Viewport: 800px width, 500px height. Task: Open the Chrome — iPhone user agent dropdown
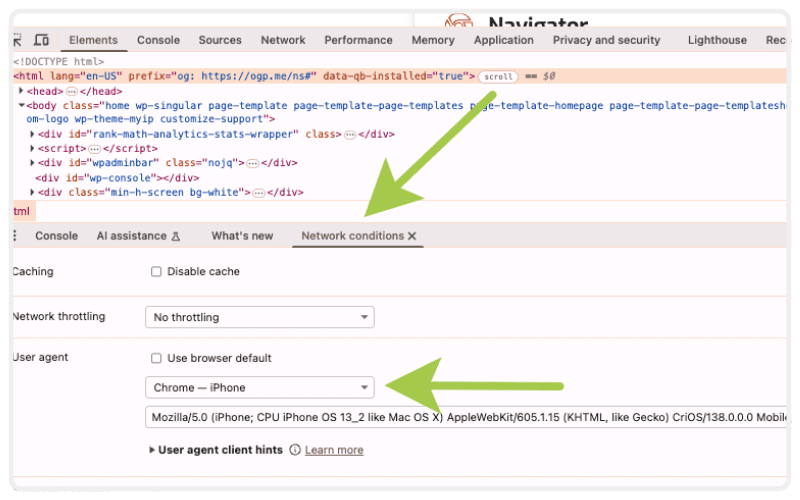(x=260, y=388)
